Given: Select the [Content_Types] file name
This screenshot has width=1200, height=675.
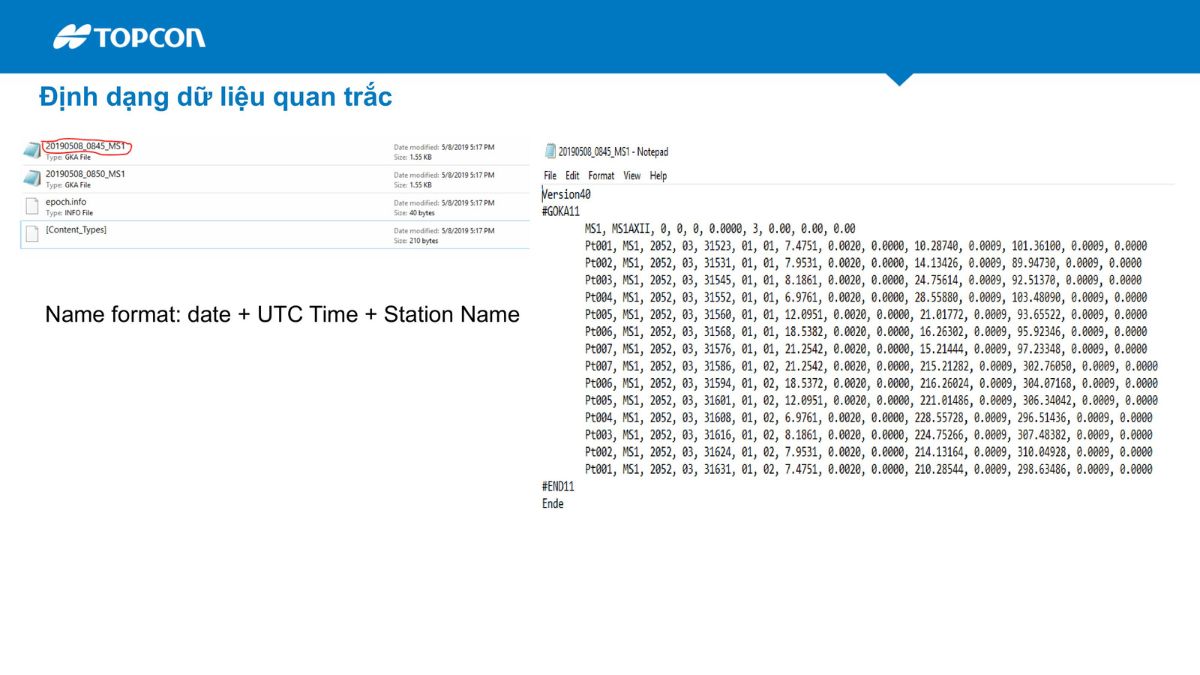Looking at the screenshot, I should (76, 230).
